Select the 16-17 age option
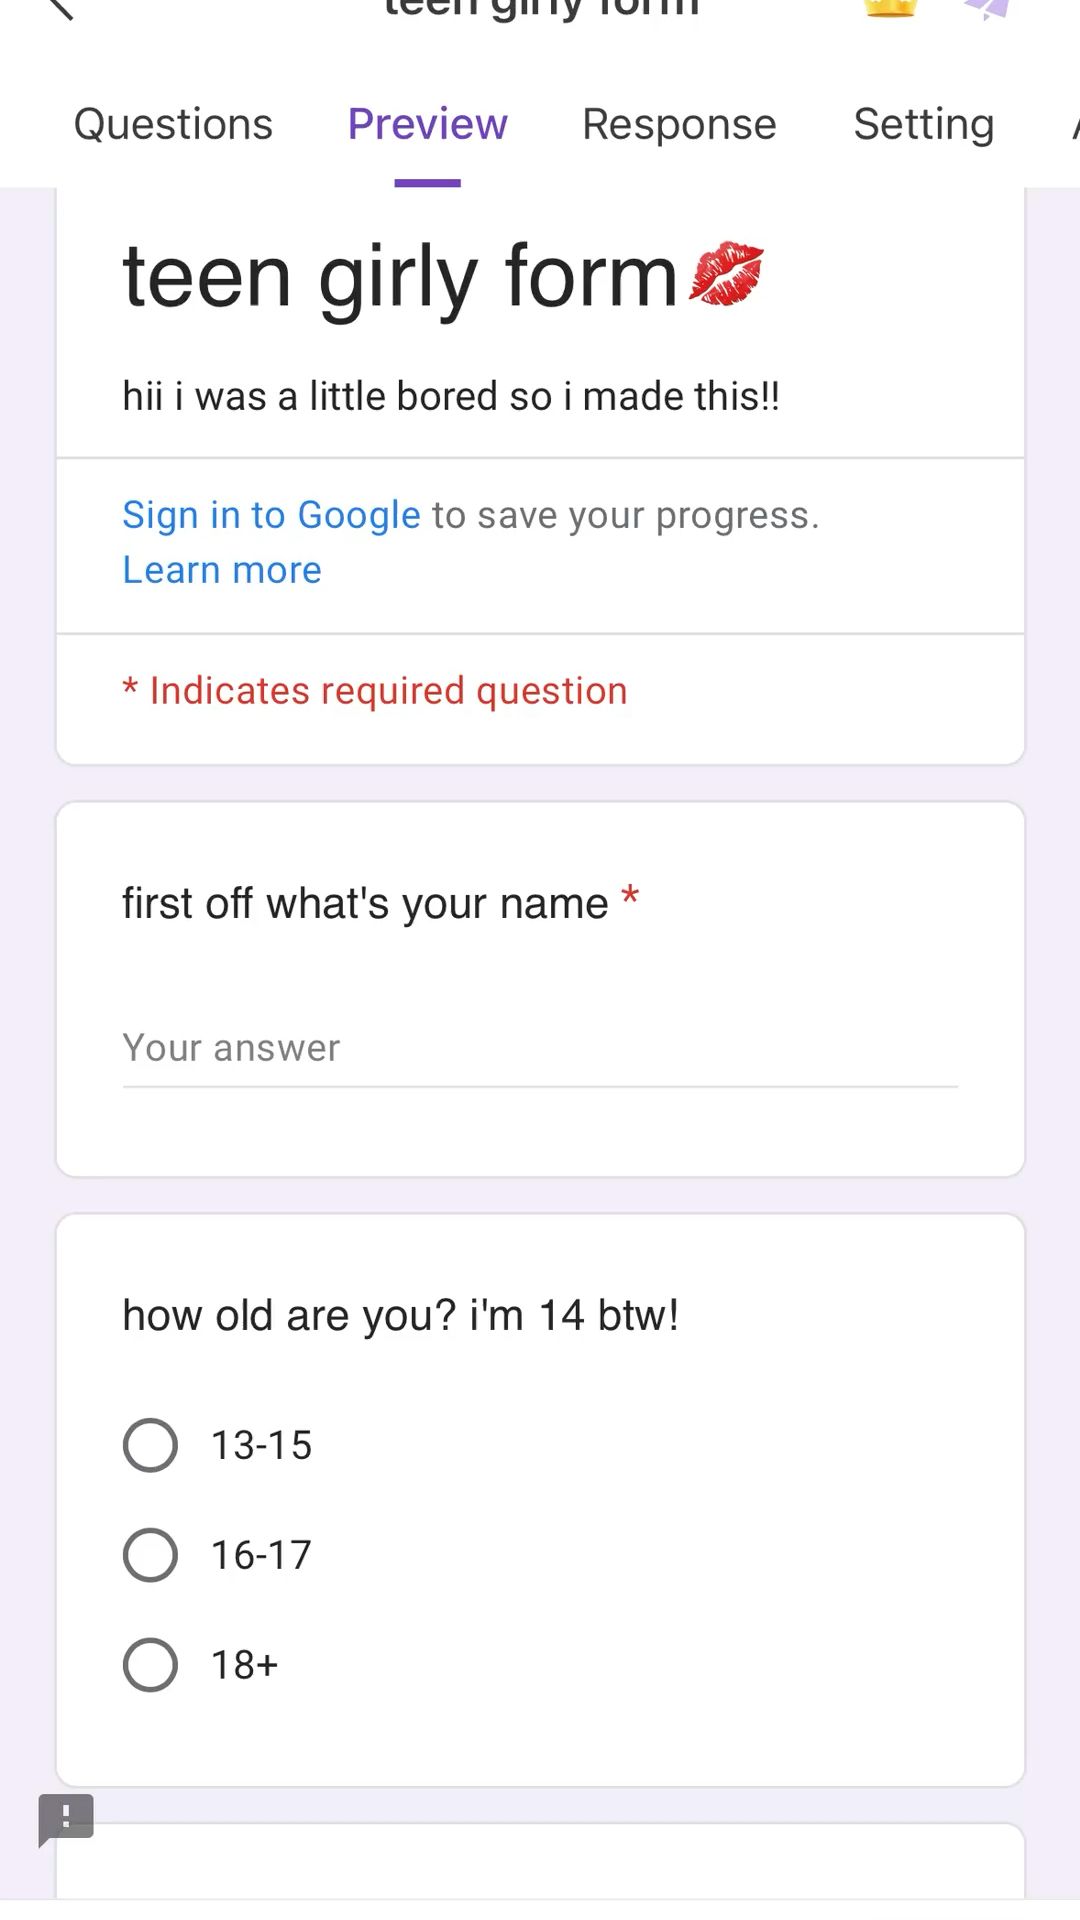The image size is (1080, 1920). (151, 1555)
